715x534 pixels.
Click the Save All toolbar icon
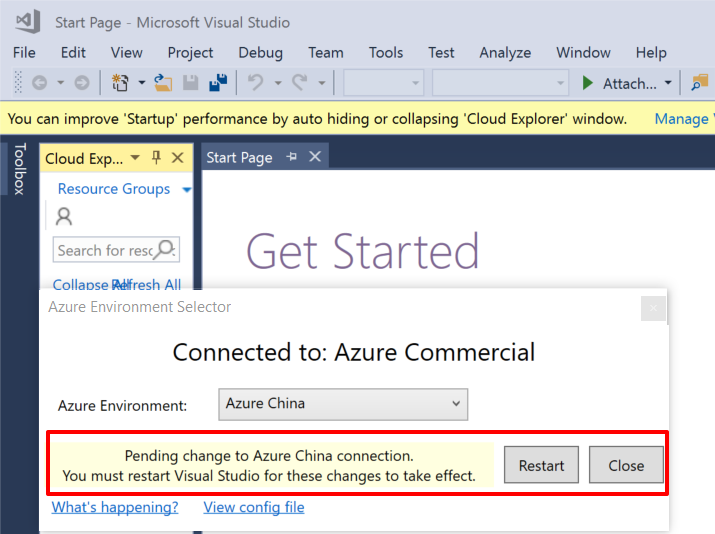(217, 83)
